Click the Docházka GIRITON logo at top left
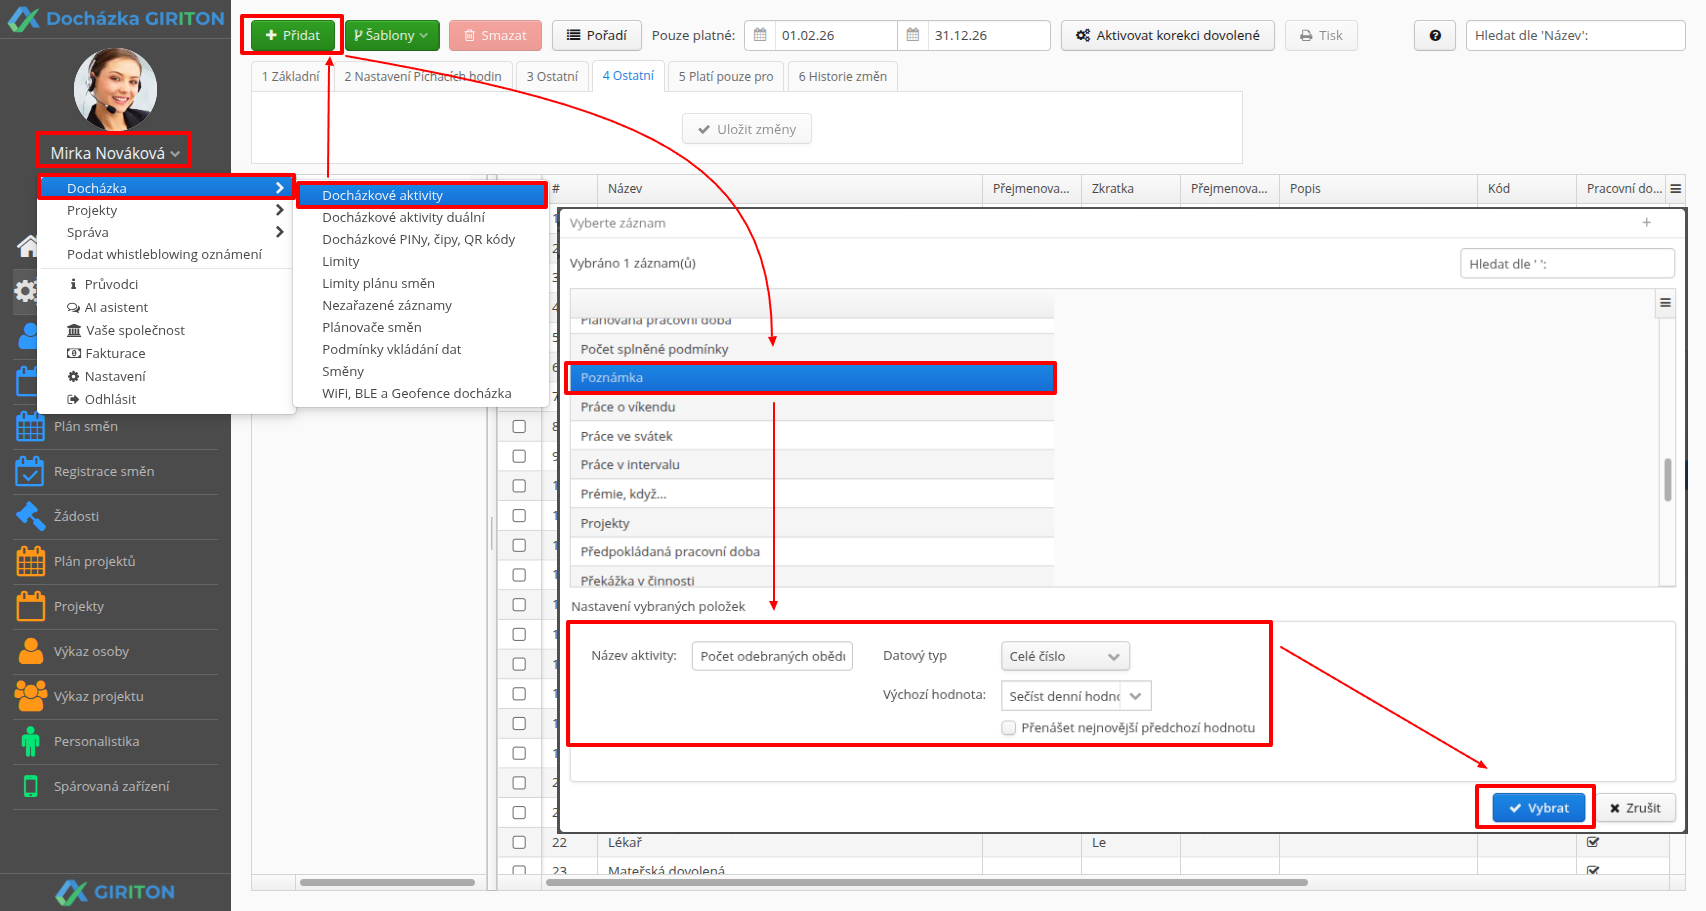This screenshot has height=911, width=1706. click(116, 18)
